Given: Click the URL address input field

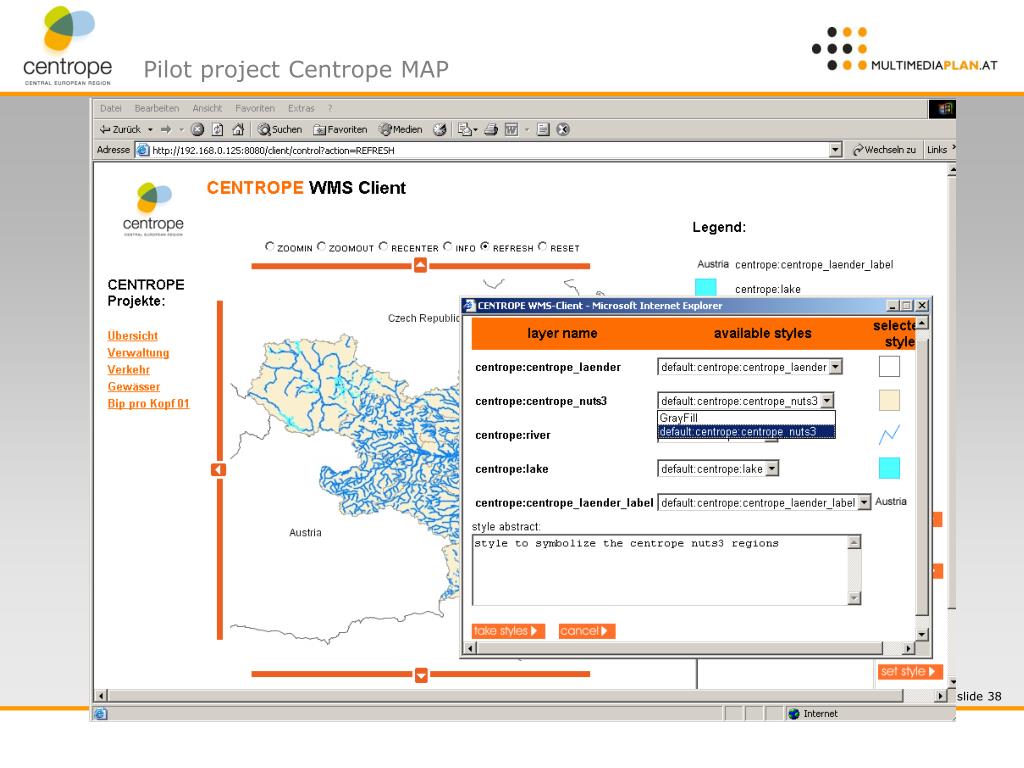Looking at the screenshot, I should (483, 150).
